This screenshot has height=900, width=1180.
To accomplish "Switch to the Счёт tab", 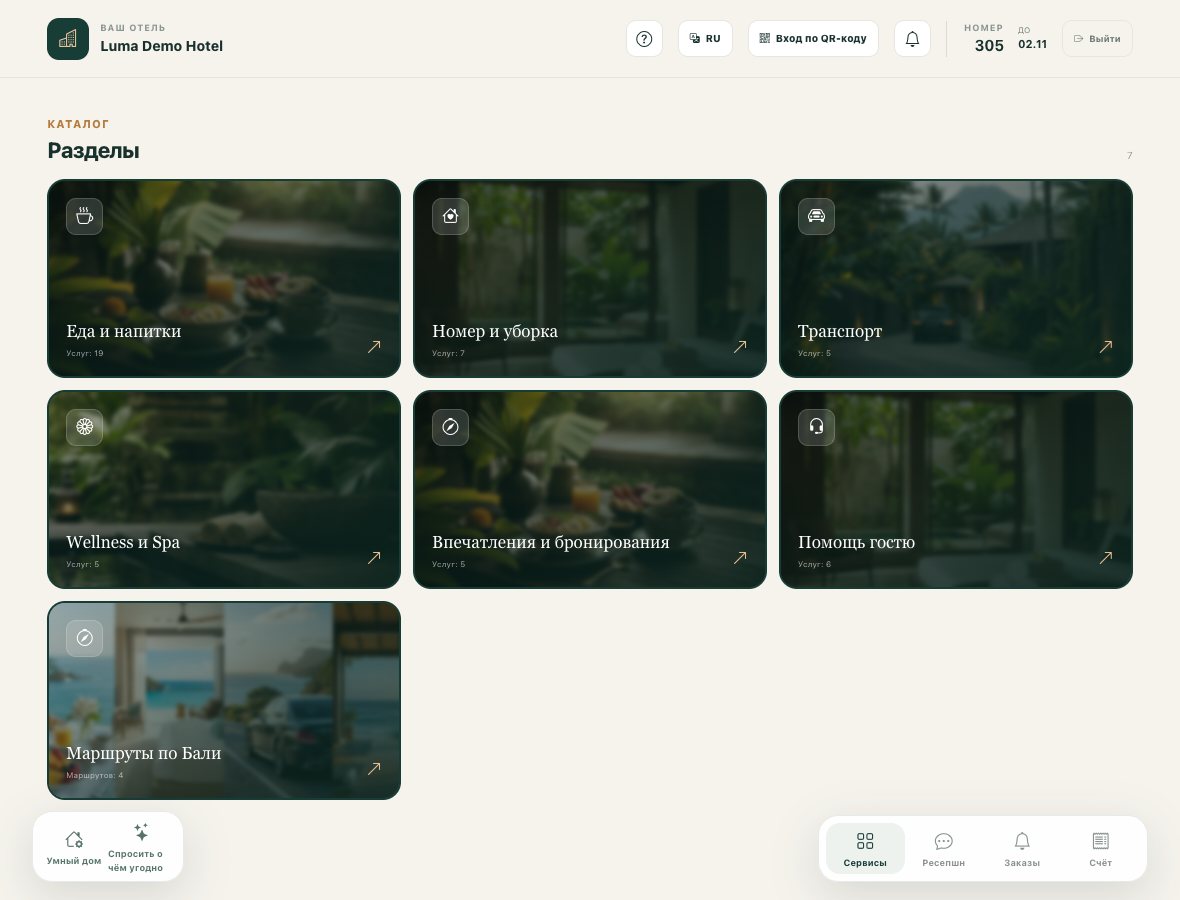I will [1100, 849].
